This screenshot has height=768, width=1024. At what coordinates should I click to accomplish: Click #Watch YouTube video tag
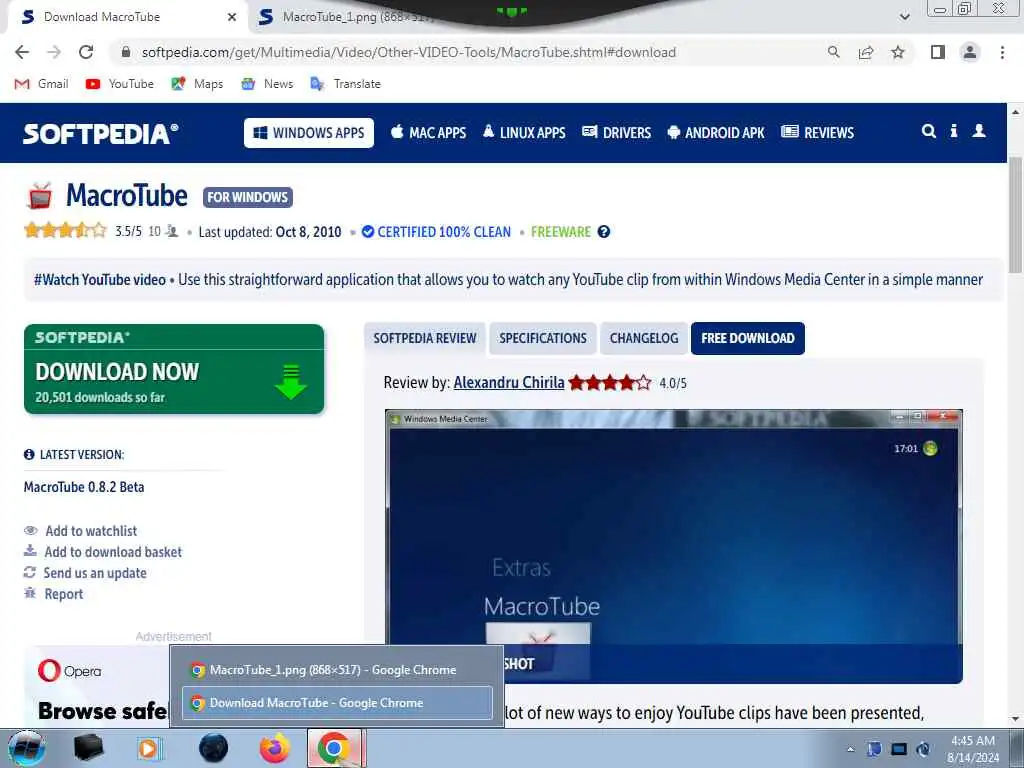(x=100, y=280)
